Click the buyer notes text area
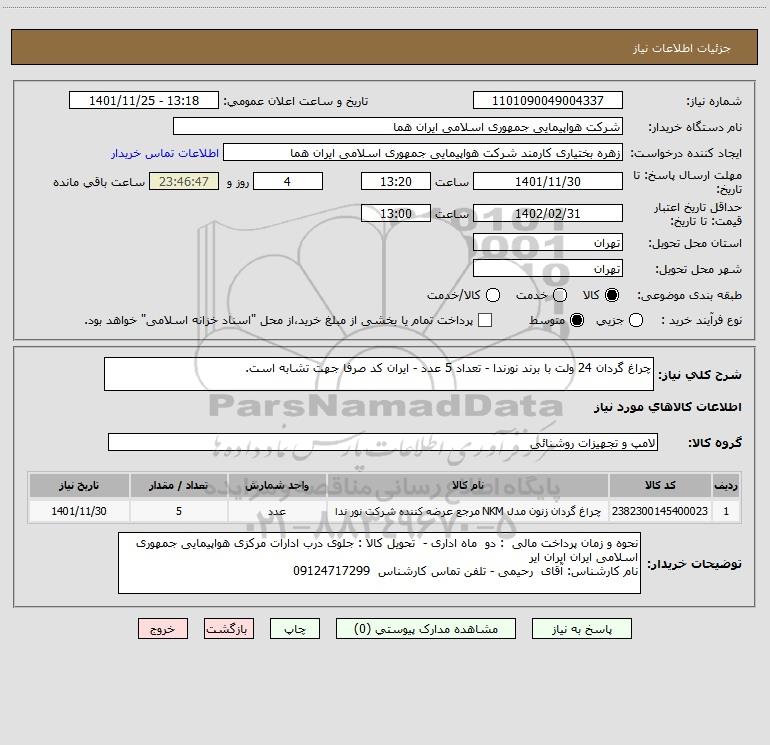 click(379, 563)
